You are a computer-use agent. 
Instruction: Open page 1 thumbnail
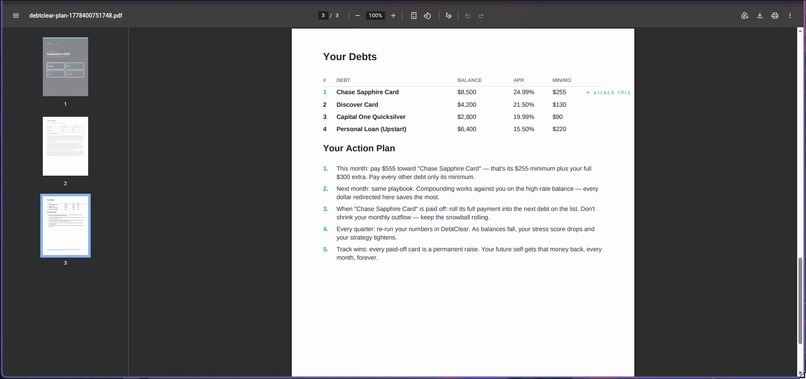(x=65, y=66)
